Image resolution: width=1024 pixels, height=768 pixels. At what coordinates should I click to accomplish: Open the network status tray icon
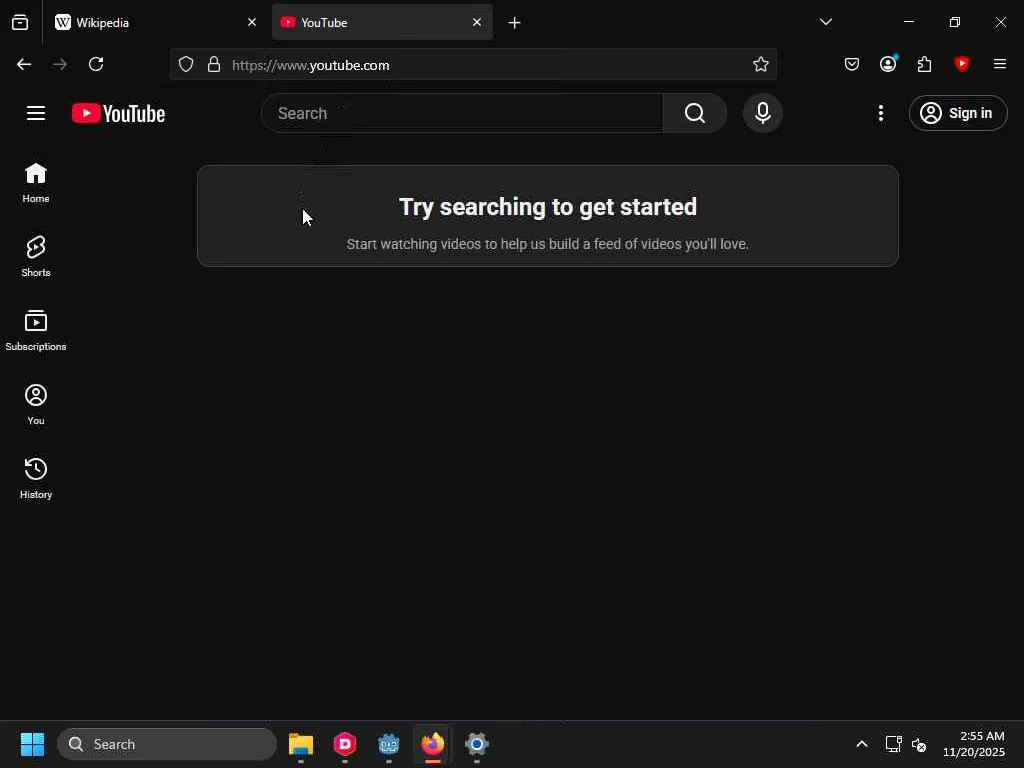click(x=893, y=744)
